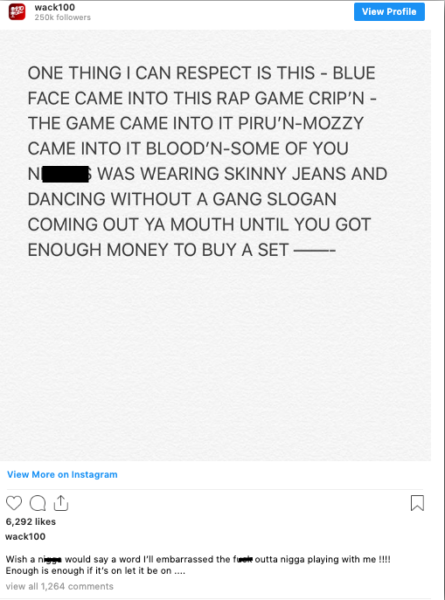Open view all 1,264 comments
Viewport: 445px width, 600px height.
pyautogui.click(x=60, y=586)
